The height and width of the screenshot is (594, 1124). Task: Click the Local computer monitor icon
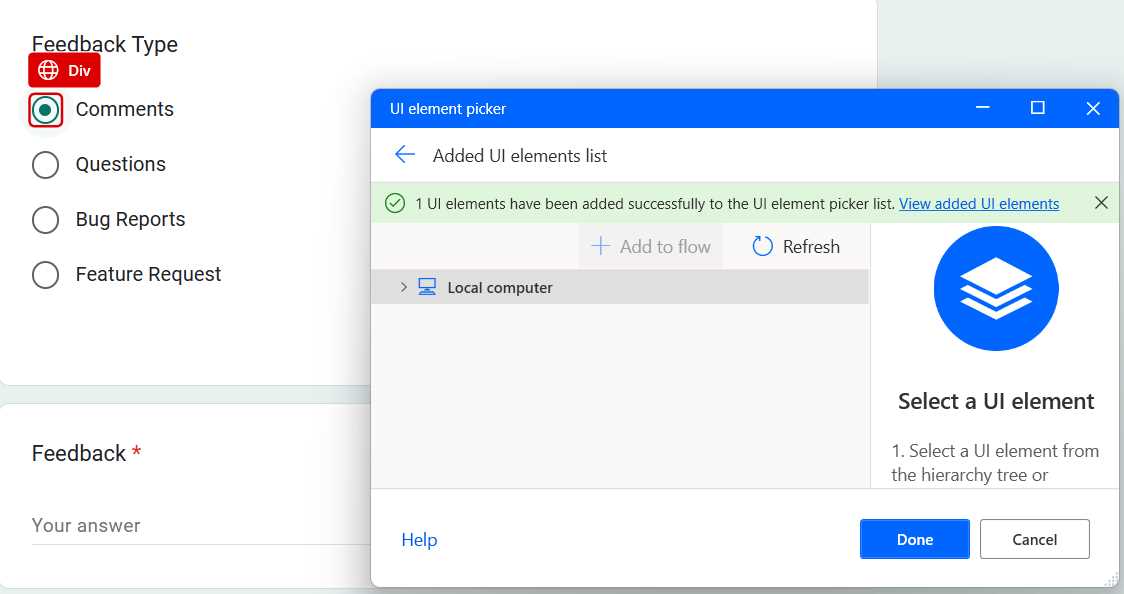pos(427,287)
